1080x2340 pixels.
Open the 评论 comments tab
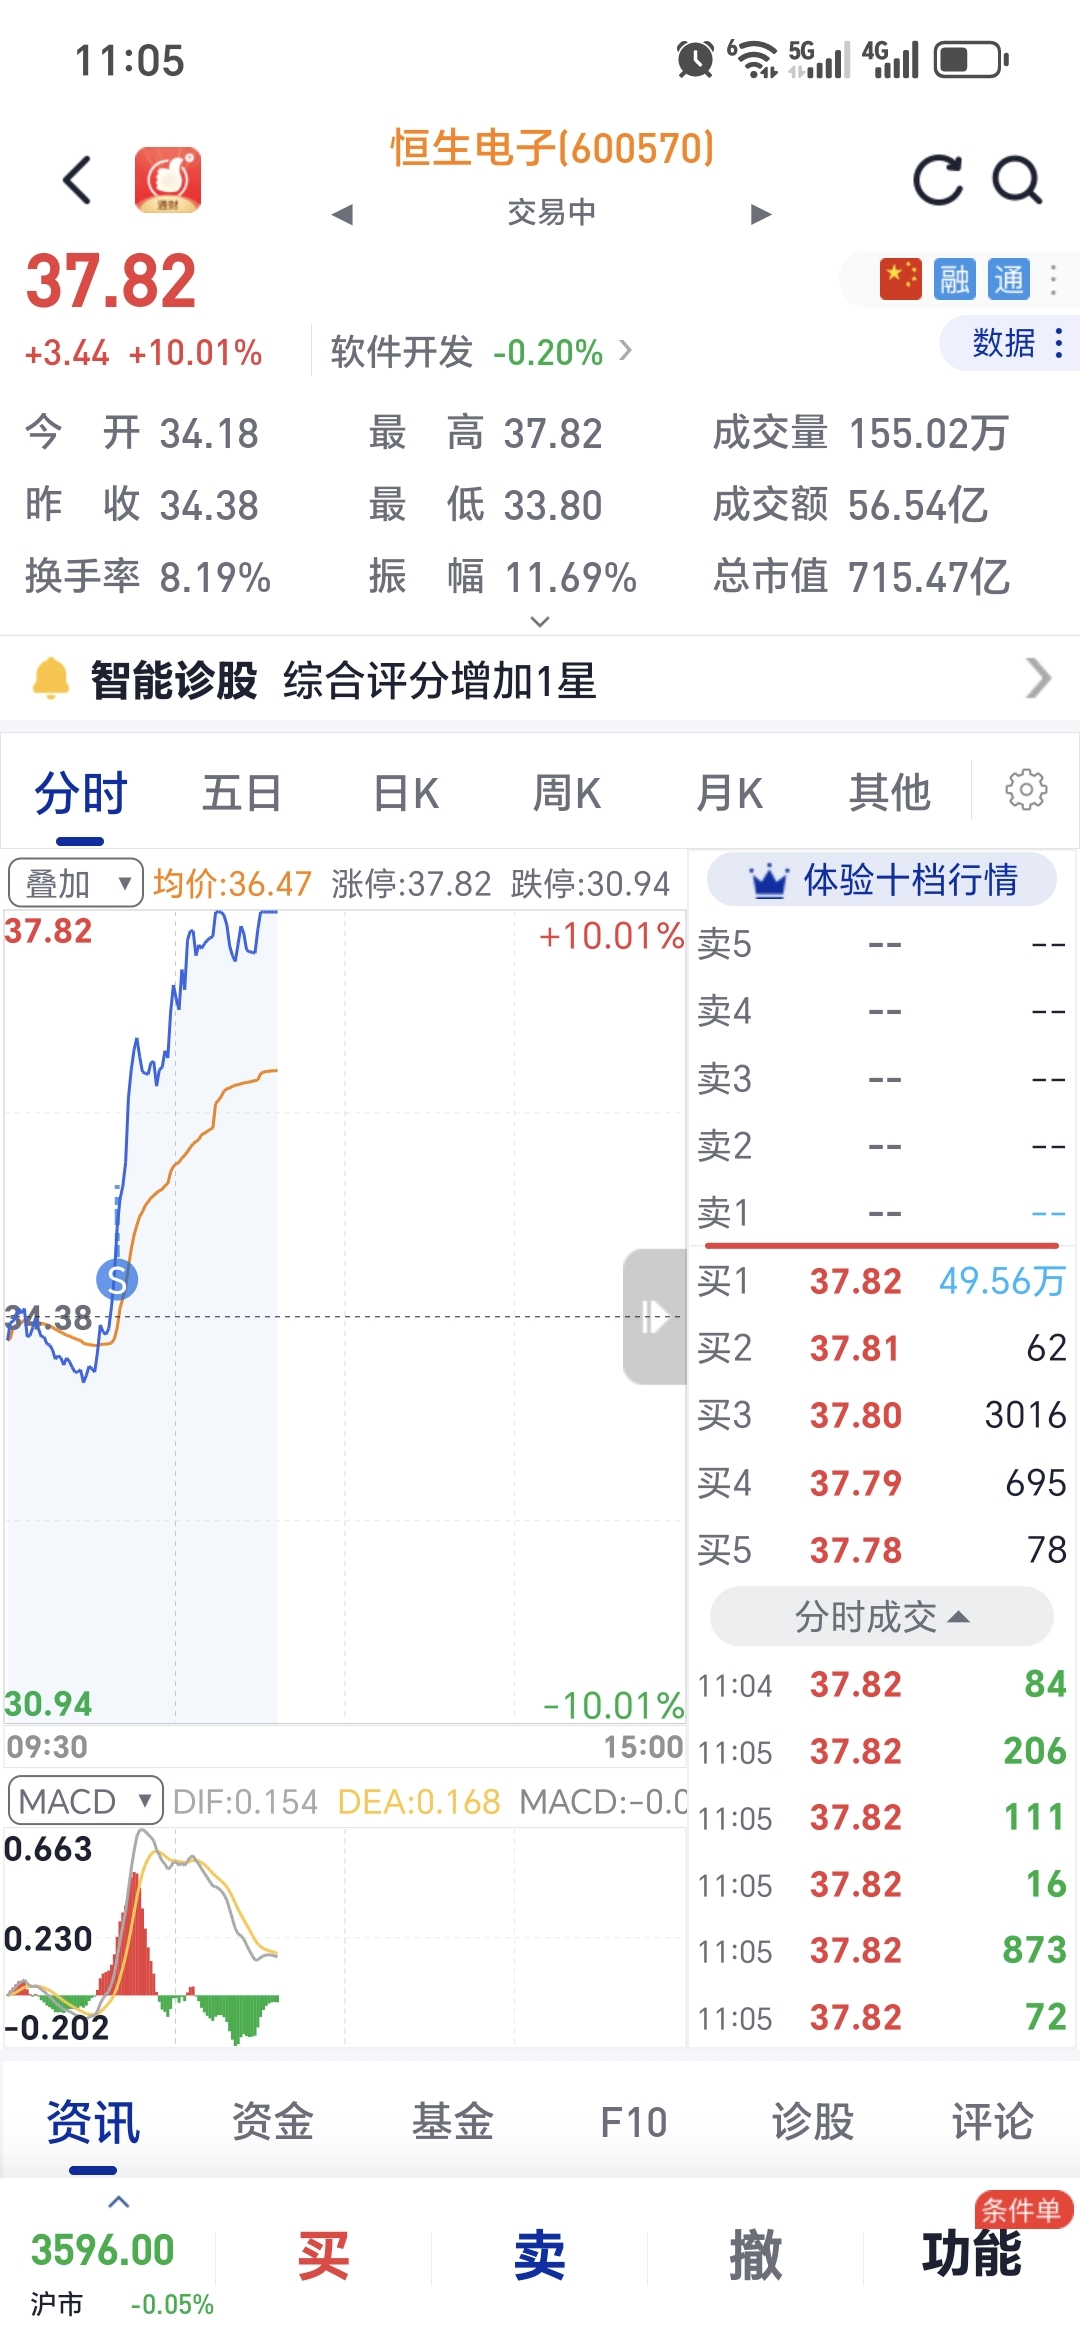click(993, 2122)
